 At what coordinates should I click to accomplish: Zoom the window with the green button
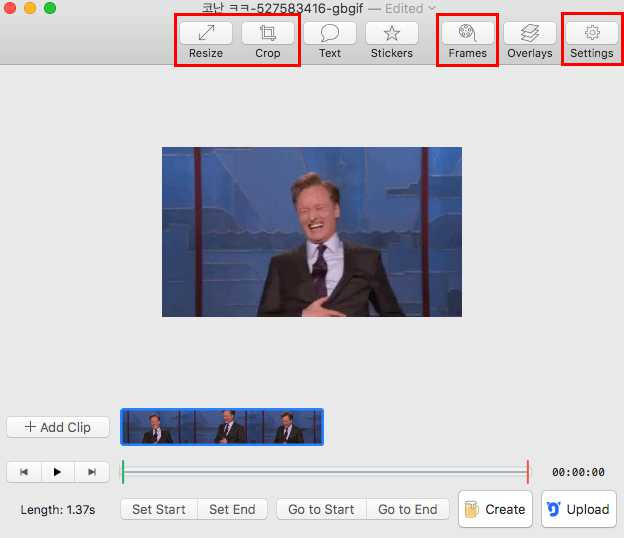[x=50, y=8]
